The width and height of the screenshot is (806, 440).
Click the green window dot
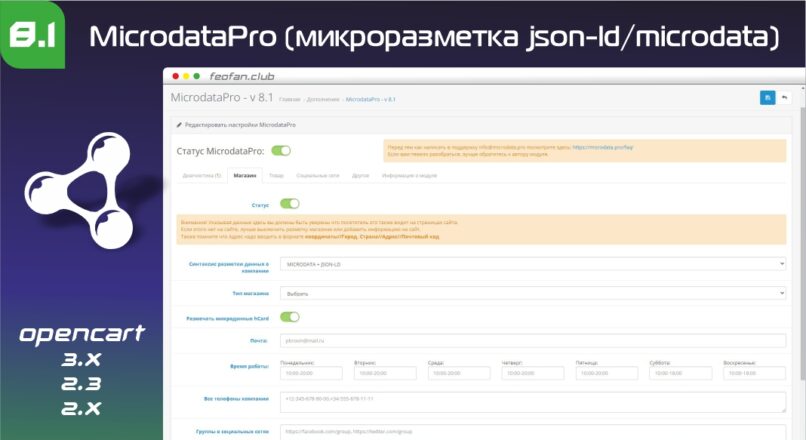pos(196,76)
